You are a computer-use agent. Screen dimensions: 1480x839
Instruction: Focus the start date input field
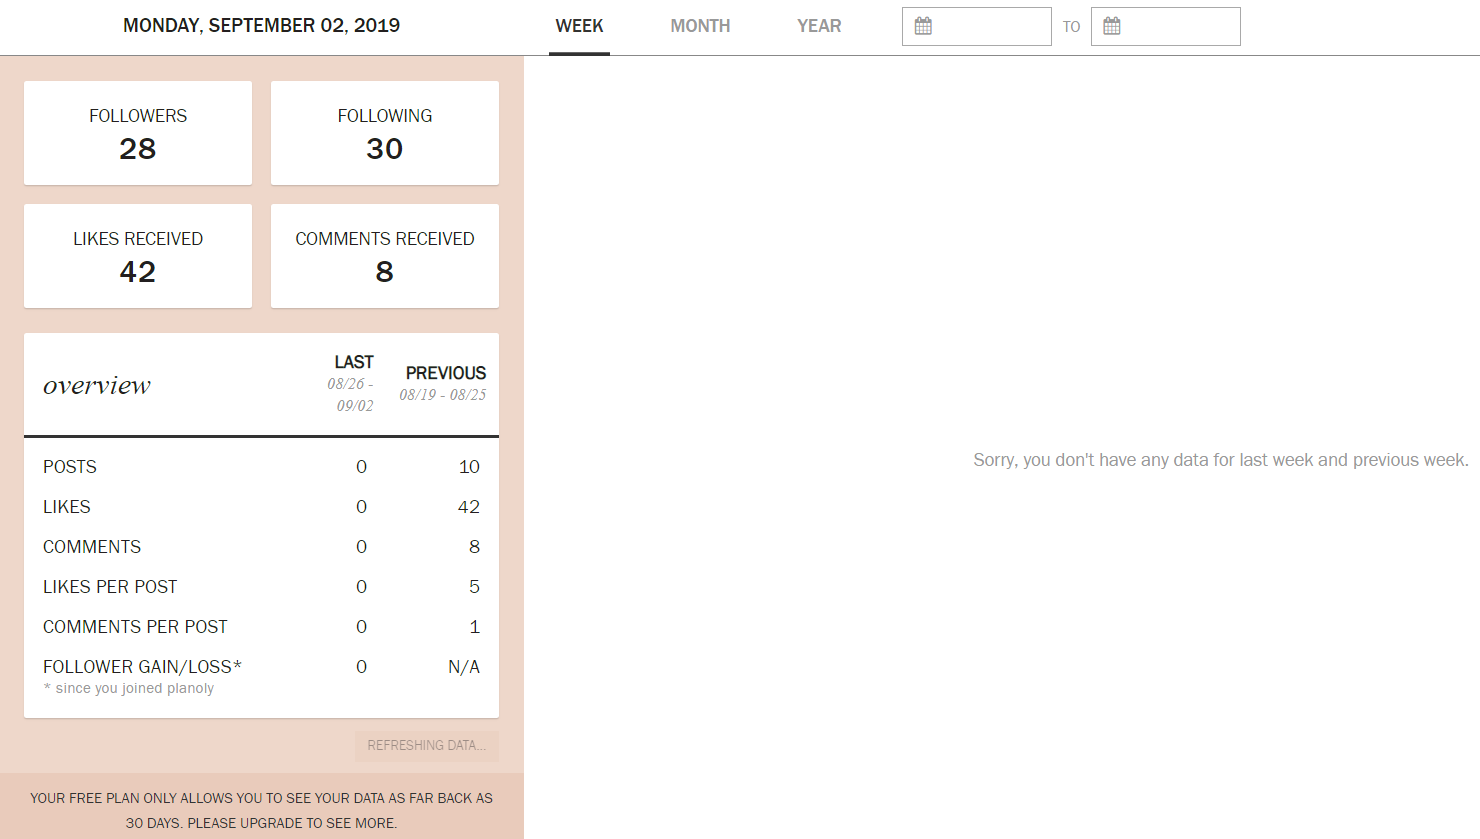point(988,26)
